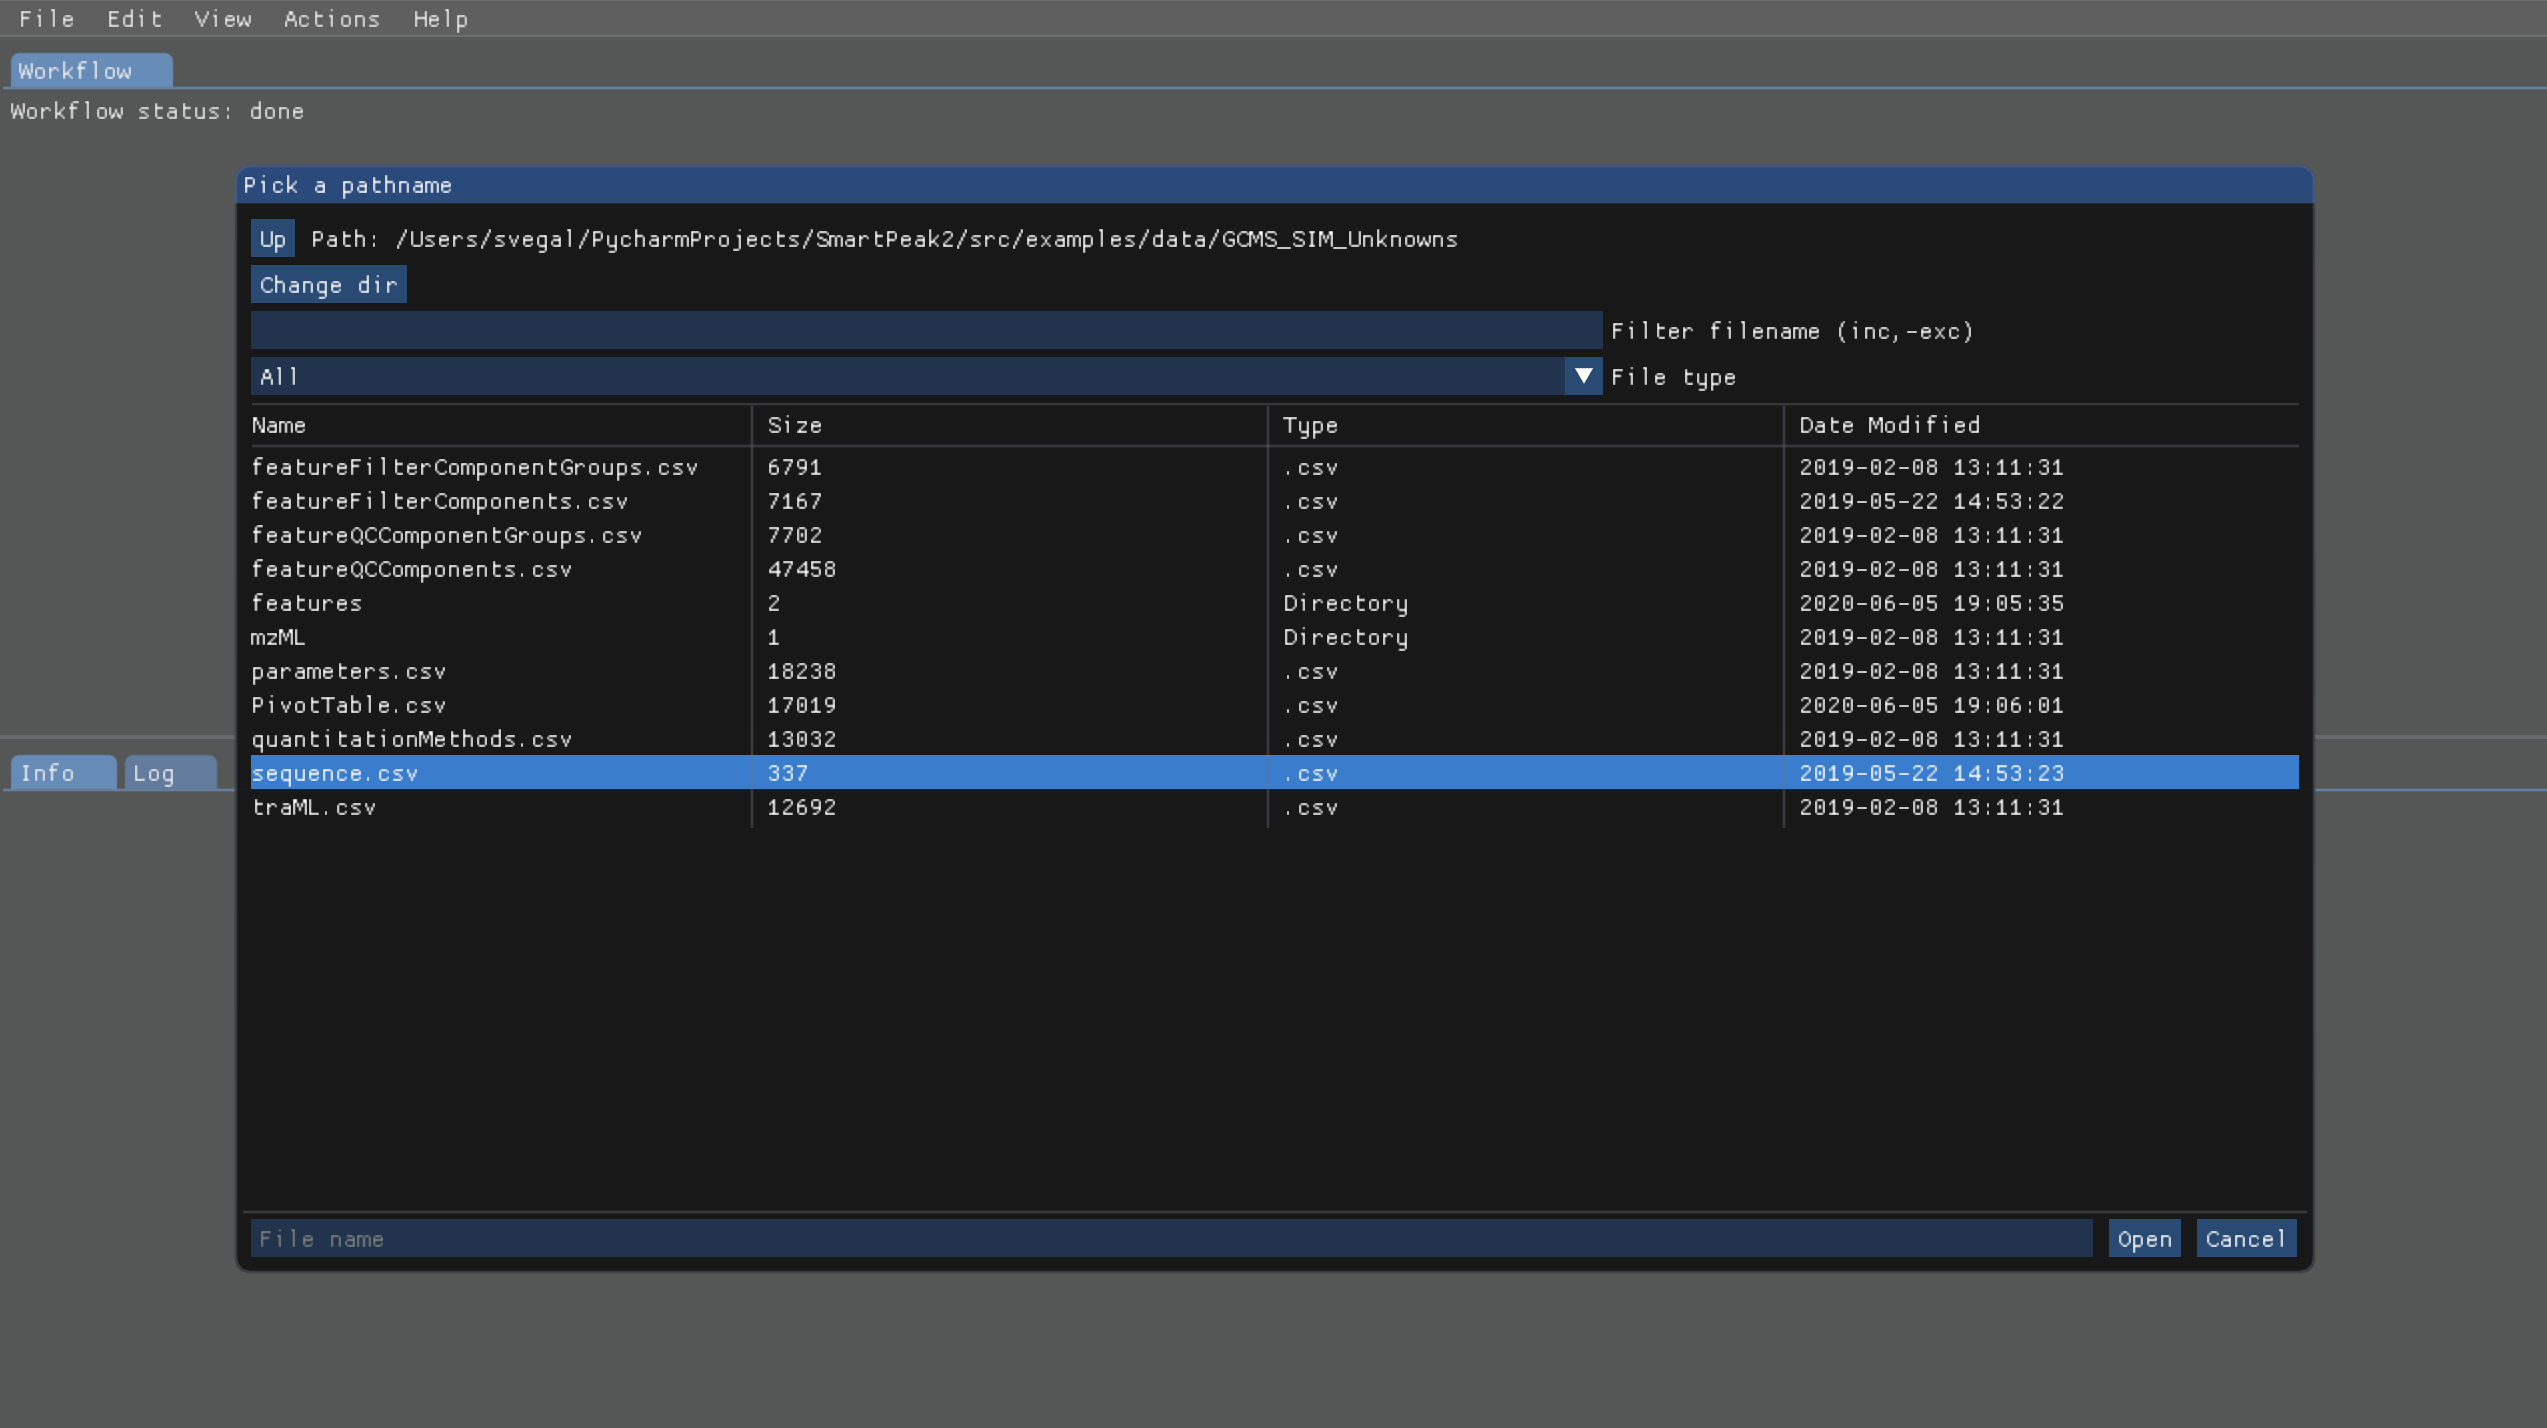Viewport: 2547px width, 1428px height.
Task: Select the features directory entry
Action: [x=306, y=603]
